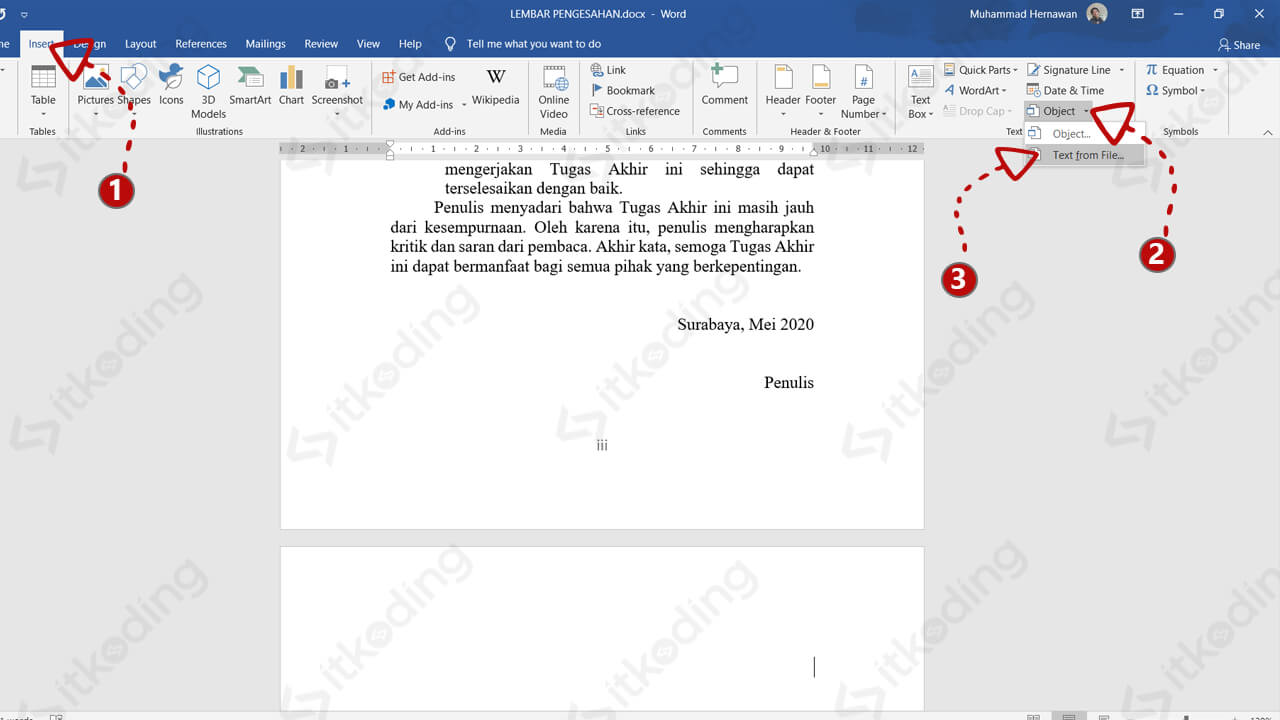The width and height of the screenshot is (1280, 720).
Task: Open Ribbon Display Options
Action: [x=1137, y=14]
